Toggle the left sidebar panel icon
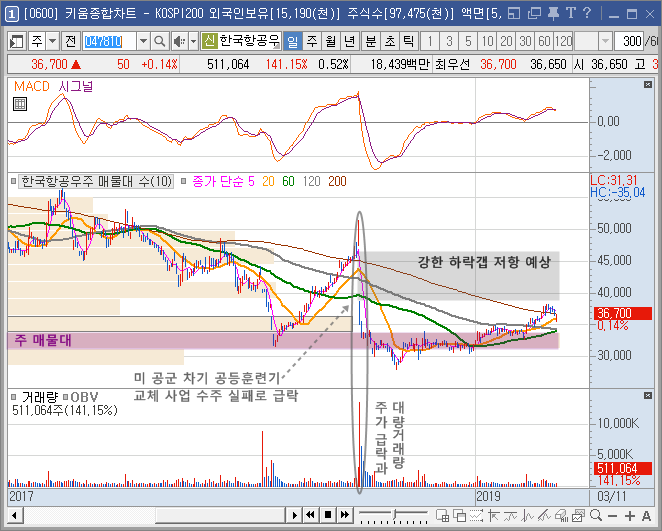 tap(17, 41)
